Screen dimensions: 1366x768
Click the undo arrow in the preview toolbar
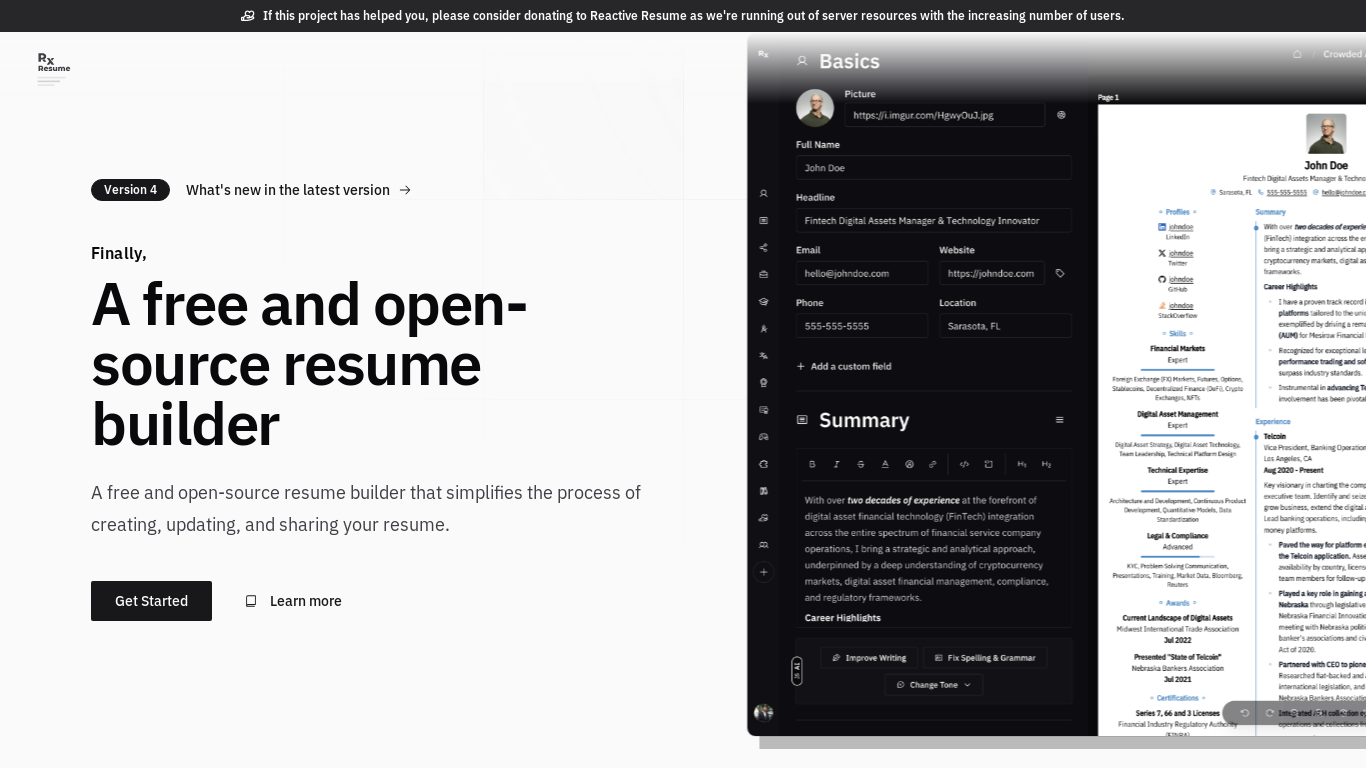click(x=1245, y=713)
